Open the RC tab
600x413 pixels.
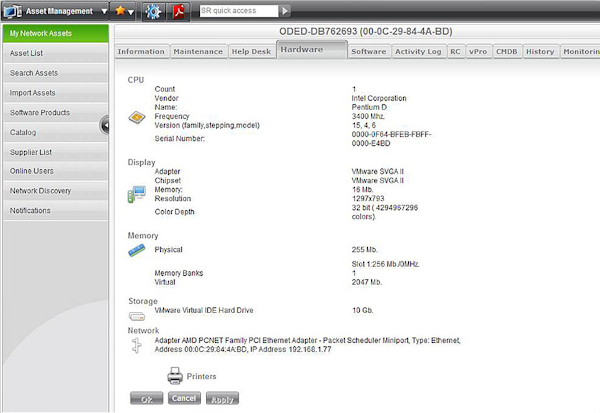tap(455, 52)
